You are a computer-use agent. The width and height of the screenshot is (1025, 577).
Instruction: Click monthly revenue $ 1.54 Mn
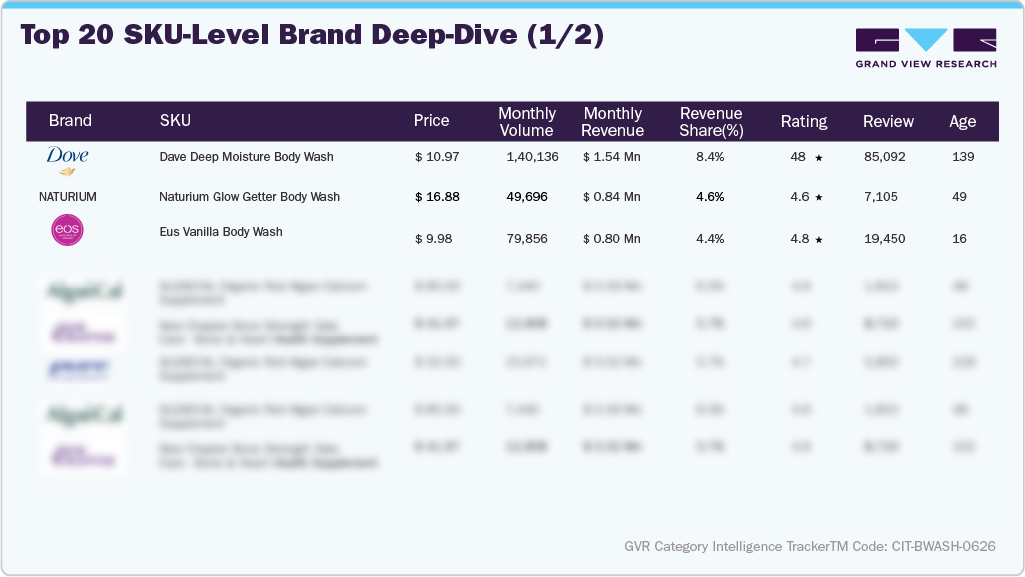pyautogui.click(x=611, y=157)
